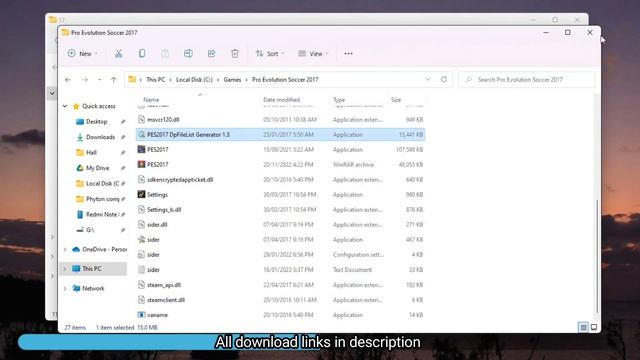Expand the address bar history chevron
The image size is (640, 360).
pos(428,80)
